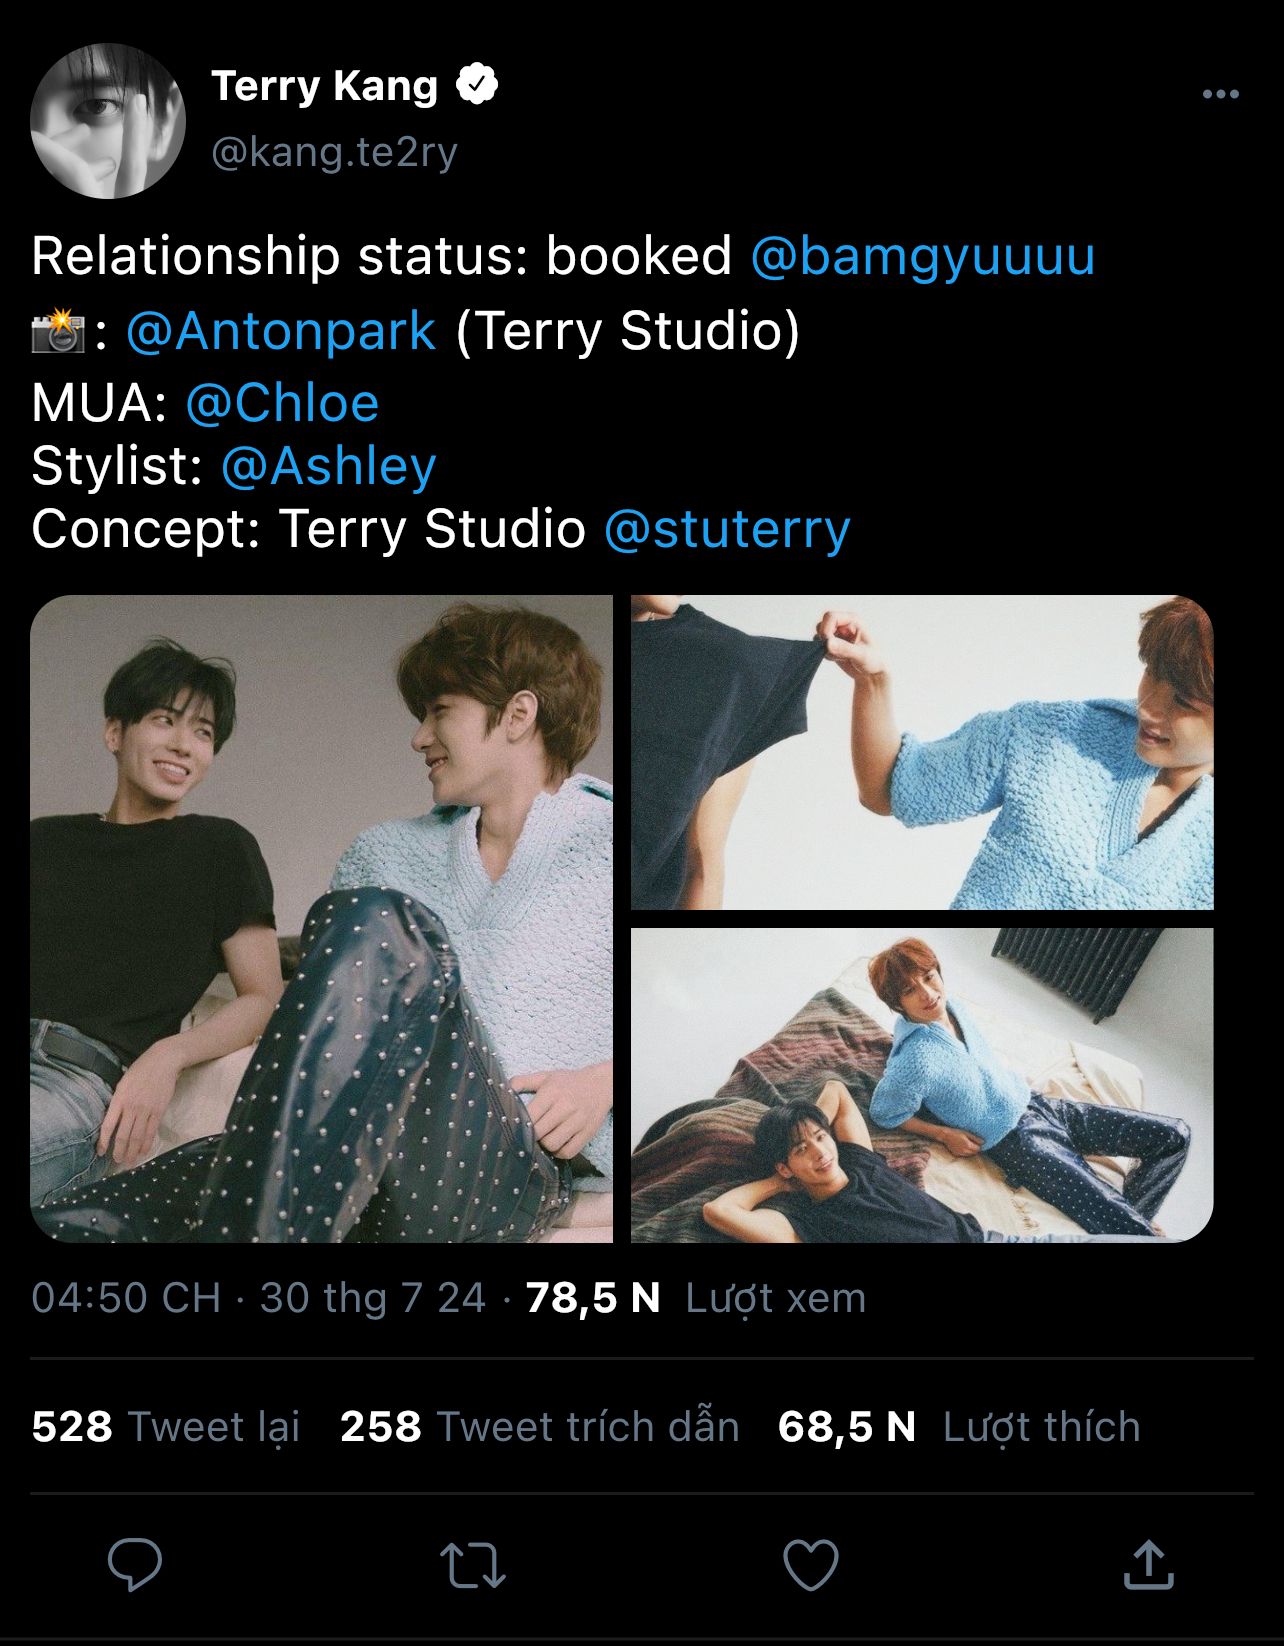Open the @stuterry studio mention

point(727,529)
